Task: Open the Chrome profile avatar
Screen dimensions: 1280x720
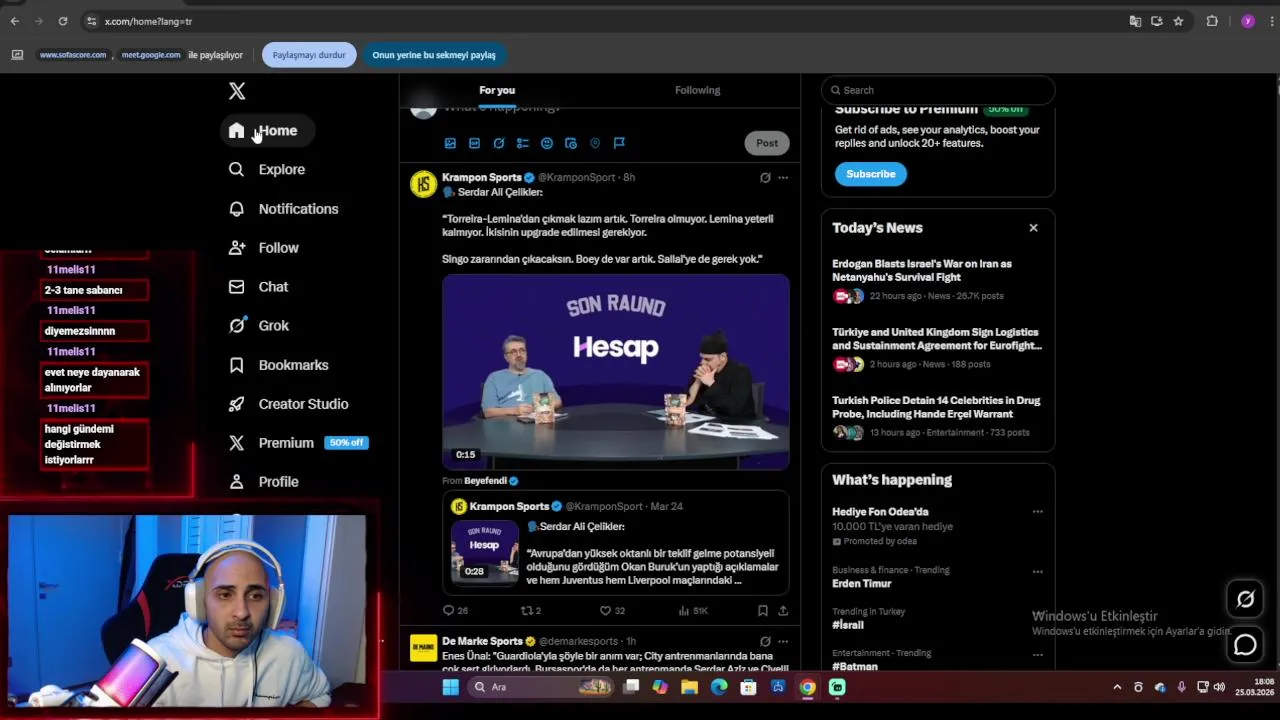Action: [1247, 21]
